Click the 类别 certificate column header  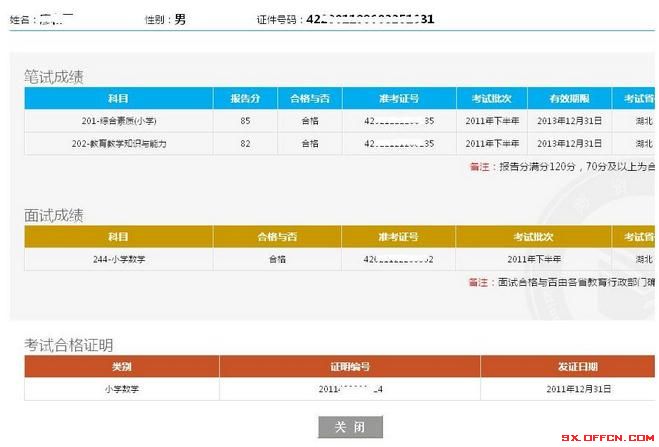click(122, 366)
